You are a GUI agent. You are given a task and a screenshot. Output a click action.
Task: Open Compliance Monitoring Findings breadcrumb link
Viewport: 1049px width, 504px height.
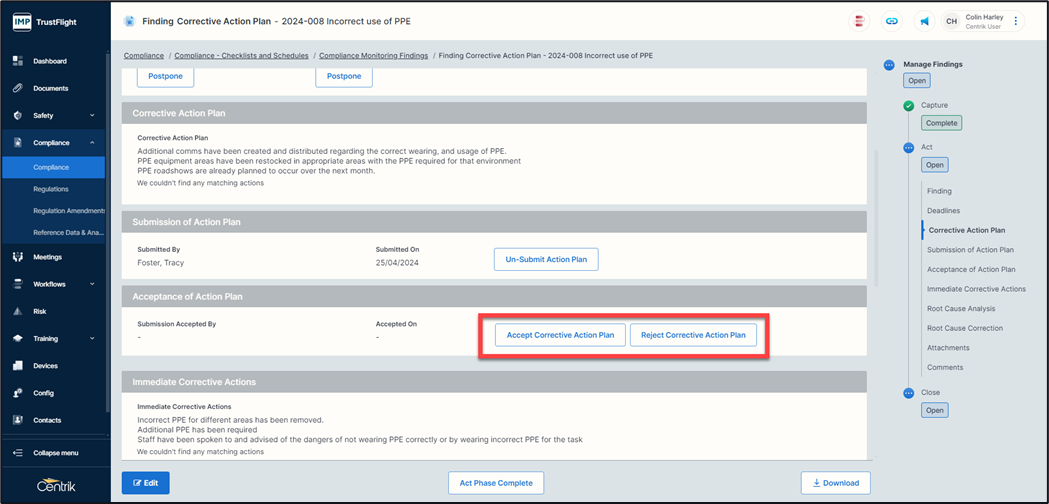375,55
